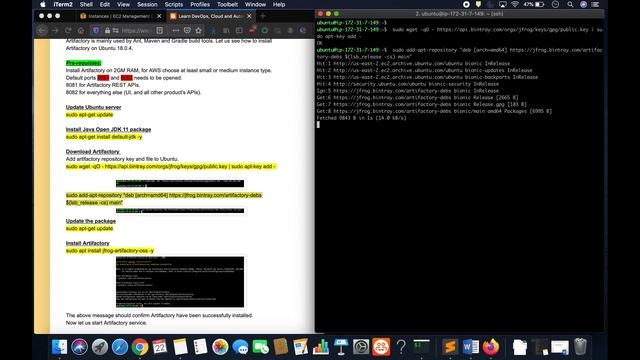Viewport: 640px width, 360px height.
Task: Open Sublime Text from the dock
Action: [450, 347]
